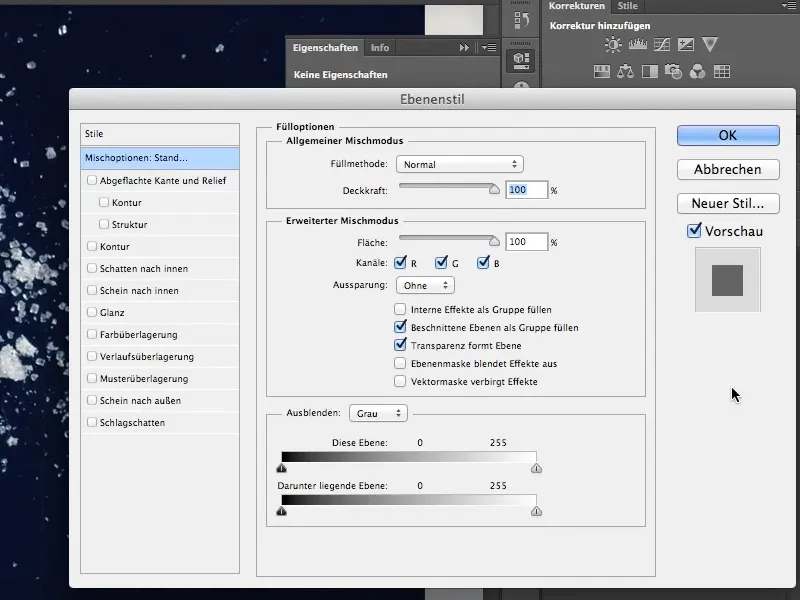Switch to the Stile tab beside Korrekturen
The width and height of the screenshot is (800, 600).
[x=627, y=6]
